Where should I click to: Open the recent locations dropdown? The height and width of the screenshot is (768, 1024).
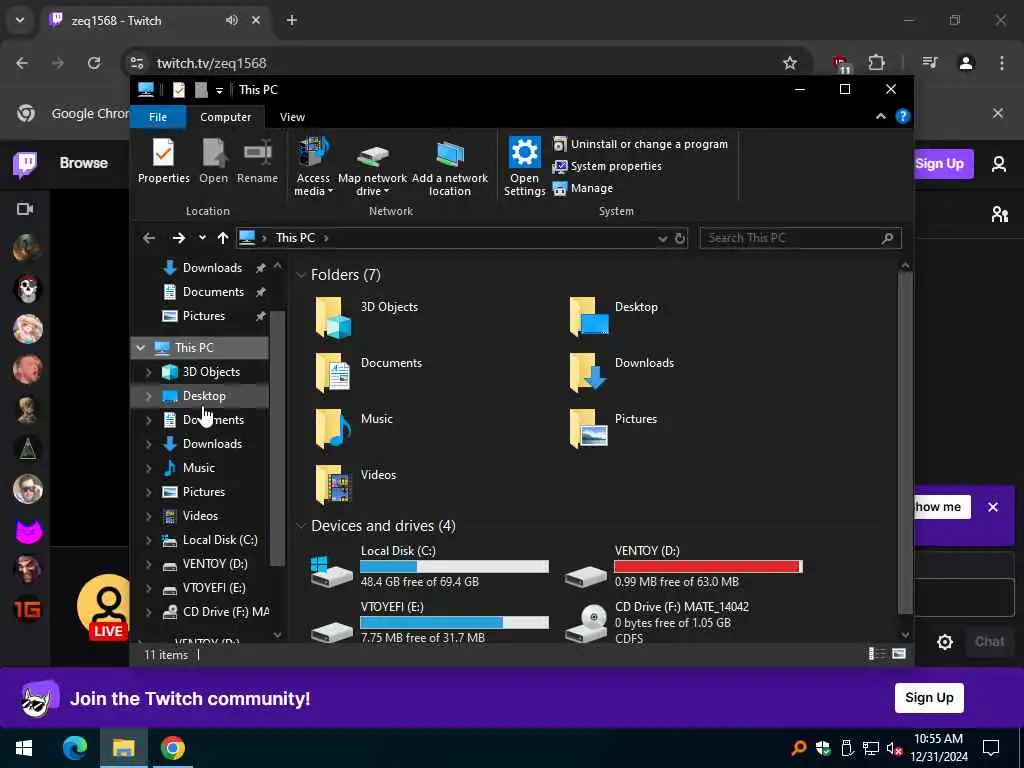(202, 238)
